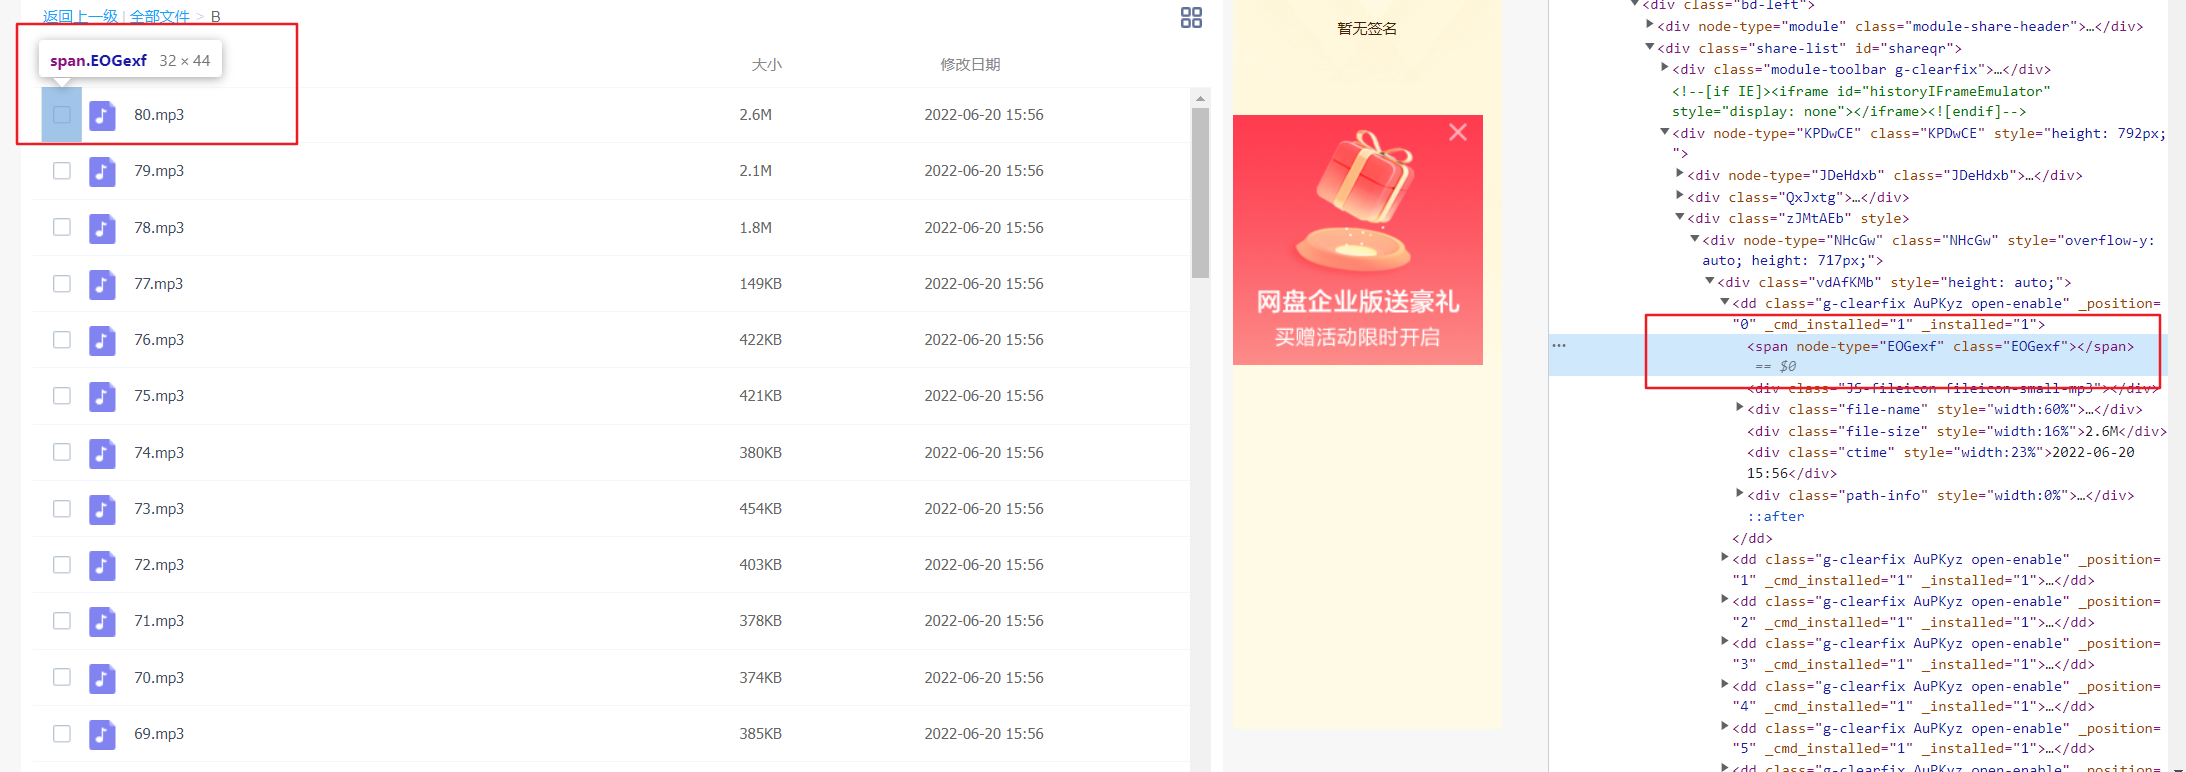Collapse the zJMtAEb div node
Screen dimensions: 2186x772
(1680, 217)
